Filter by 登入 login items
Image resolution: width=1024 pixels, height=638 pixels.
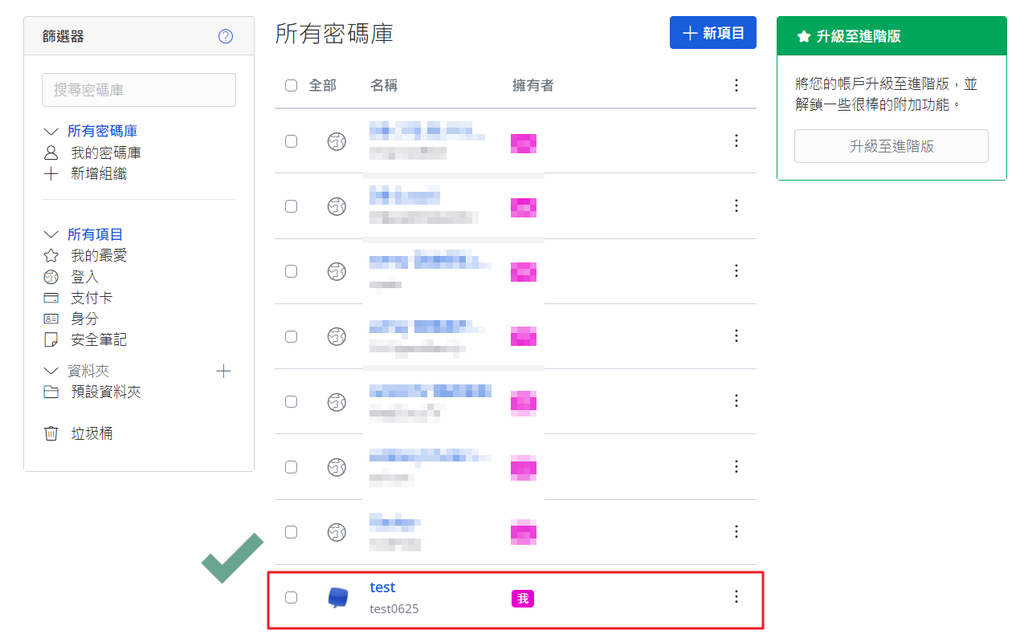point(84,277)
